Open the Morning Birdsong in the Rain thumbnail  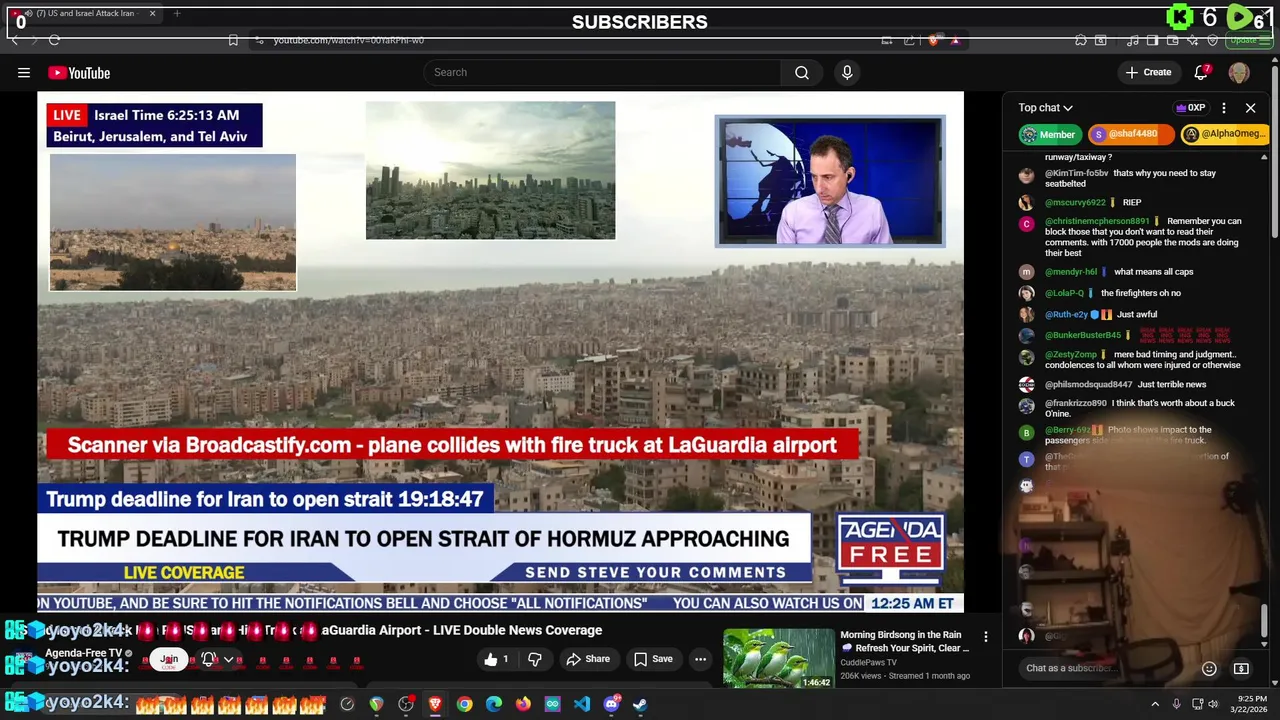tap(778, 658)
